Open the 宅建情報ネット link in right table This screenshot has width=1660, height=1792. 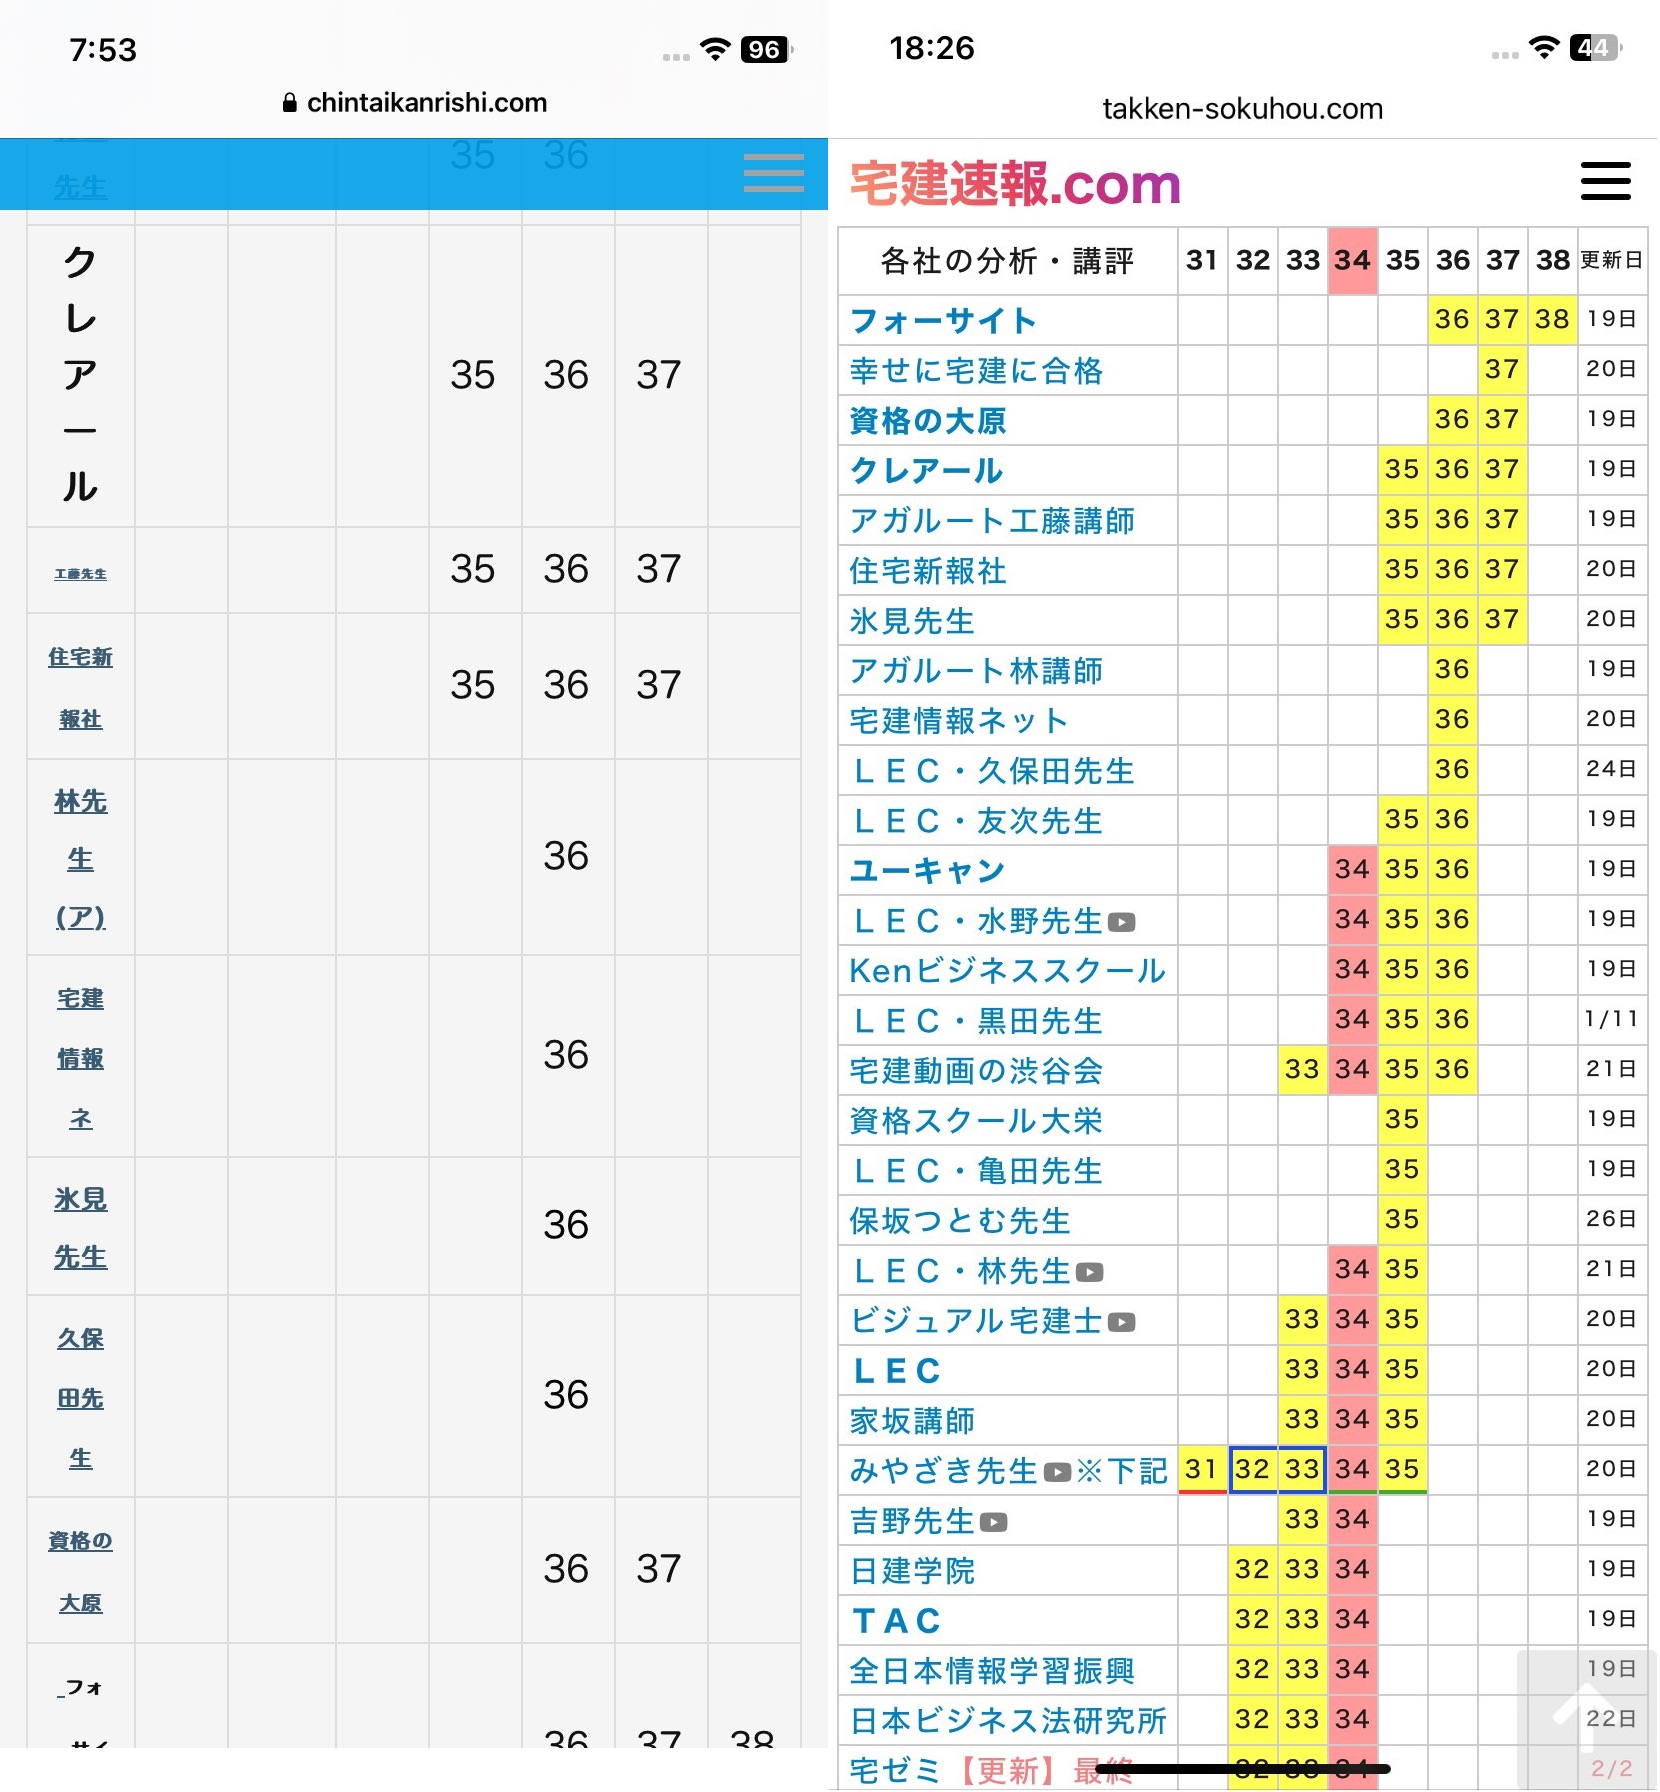958,721
